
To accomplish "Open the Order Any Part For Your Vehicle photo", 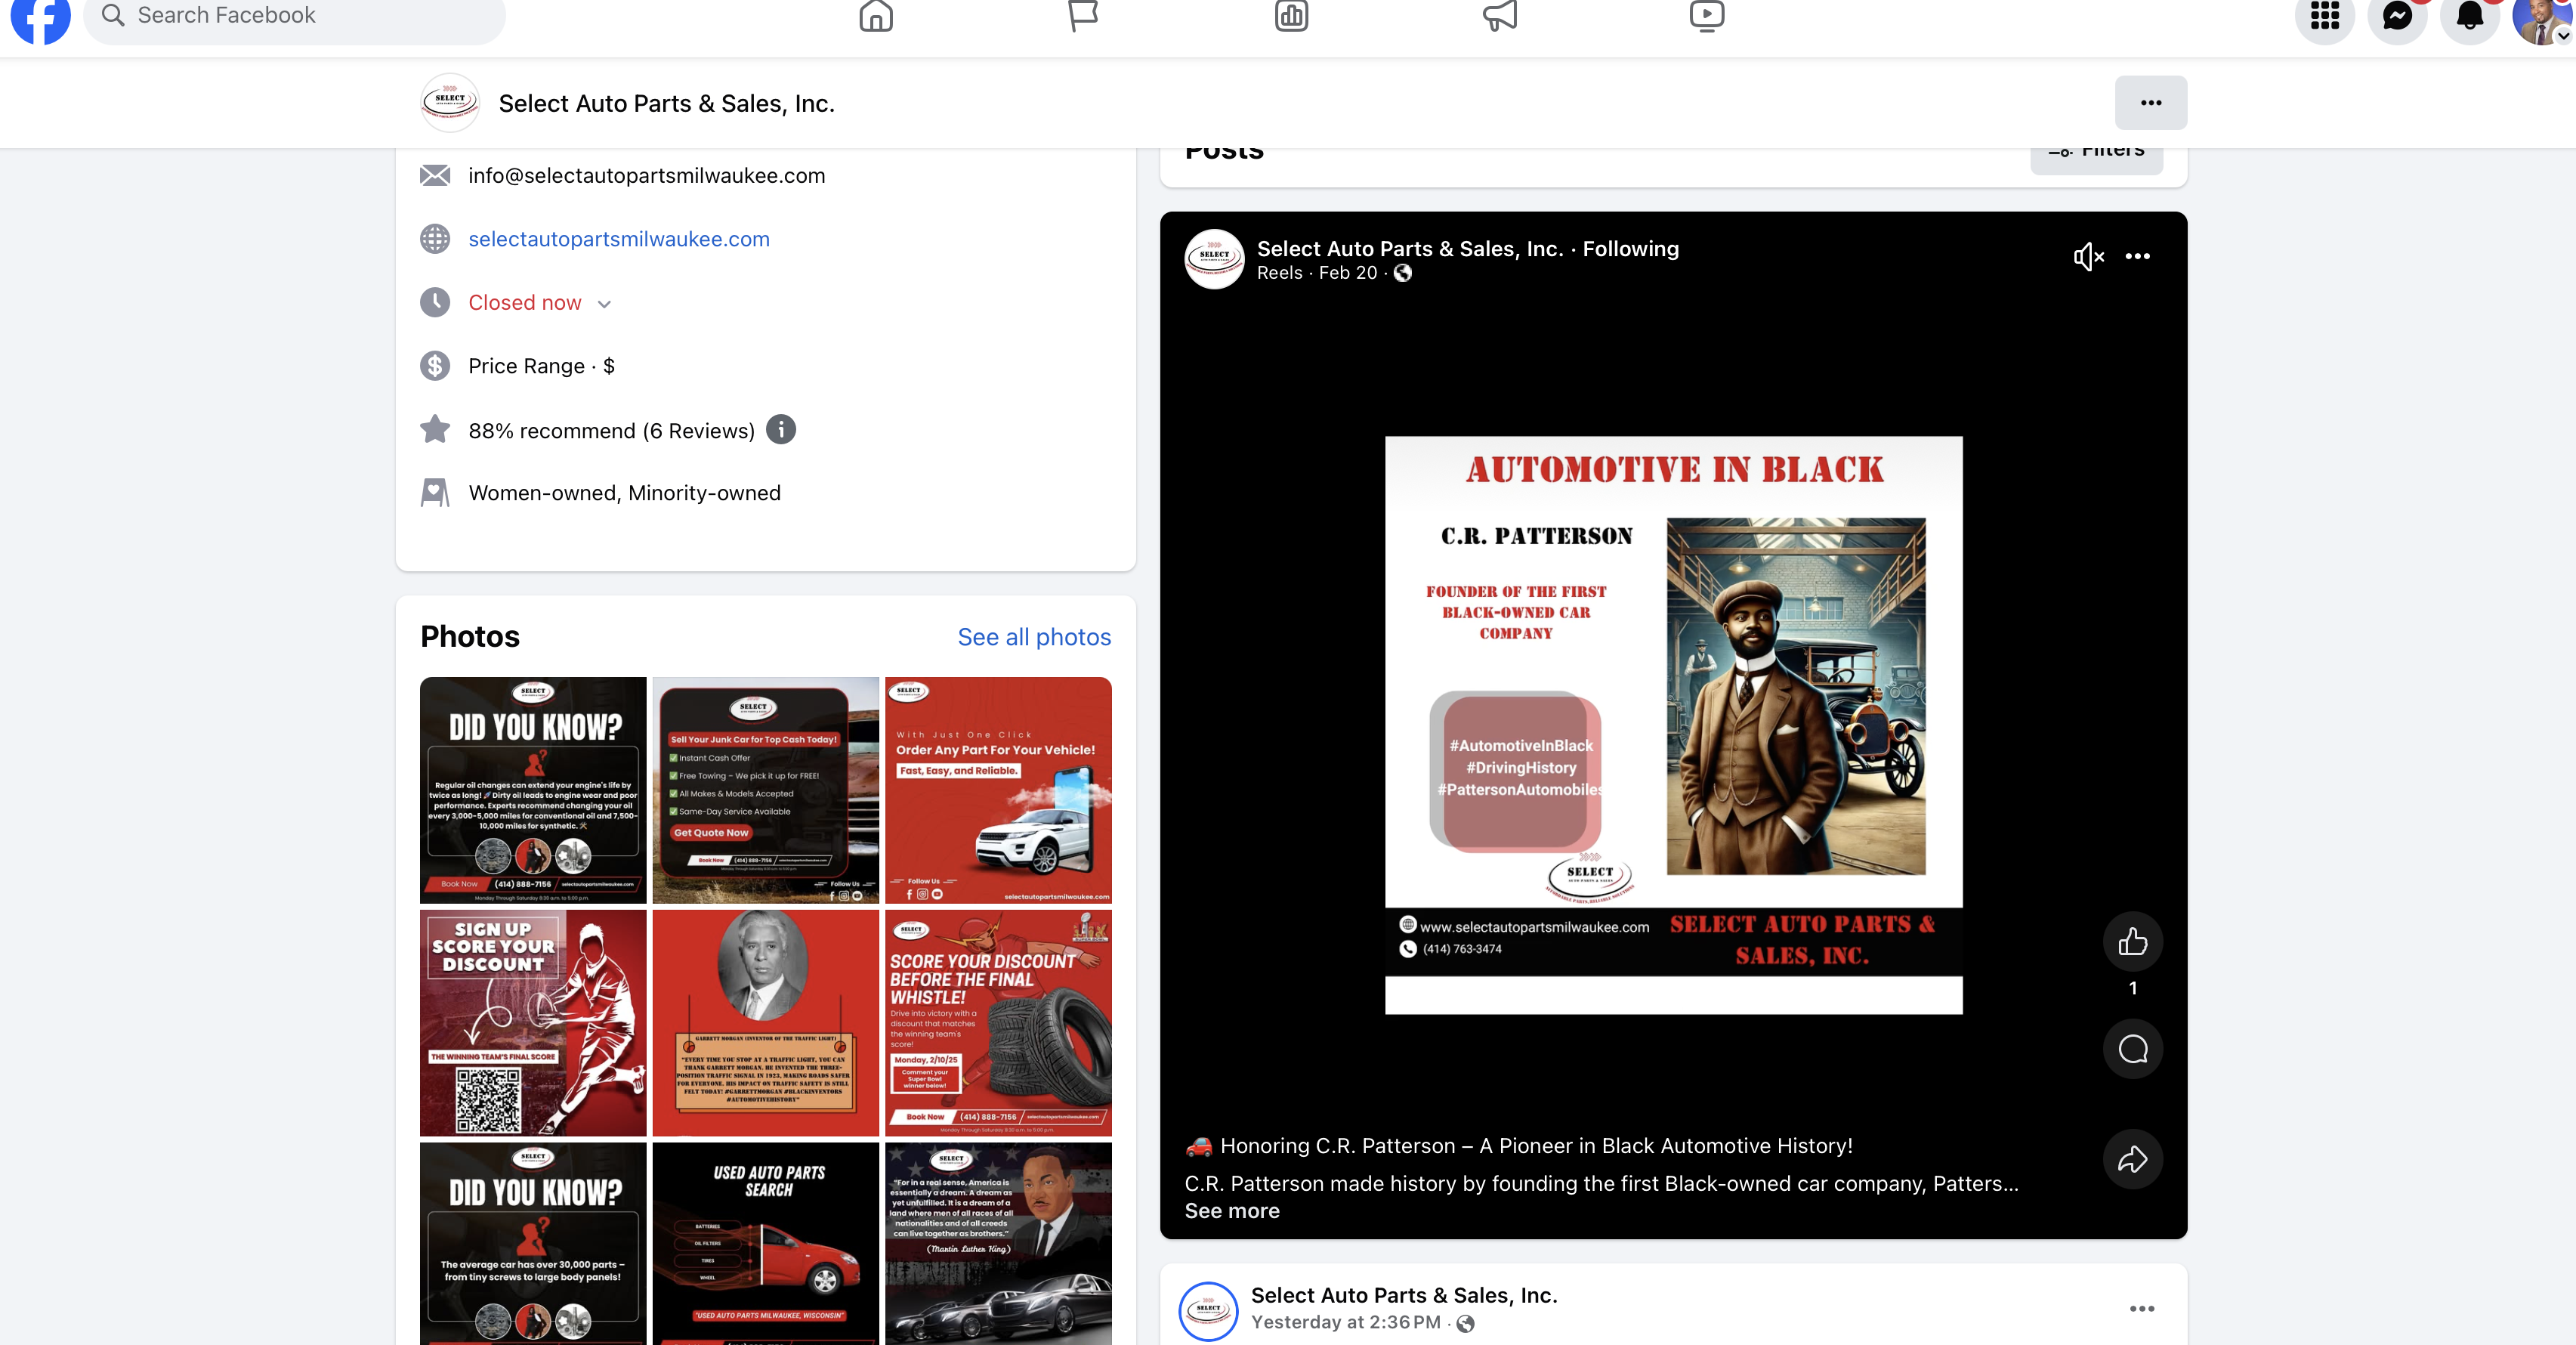I will click(x=998, y=790).
